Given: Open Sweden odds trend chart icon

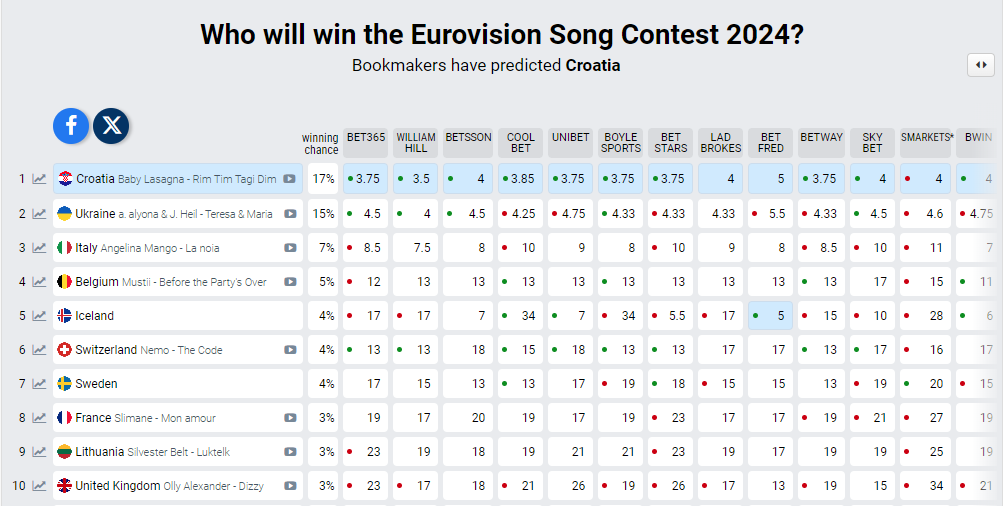Looking at the screenshot, I should coord(40,384).
